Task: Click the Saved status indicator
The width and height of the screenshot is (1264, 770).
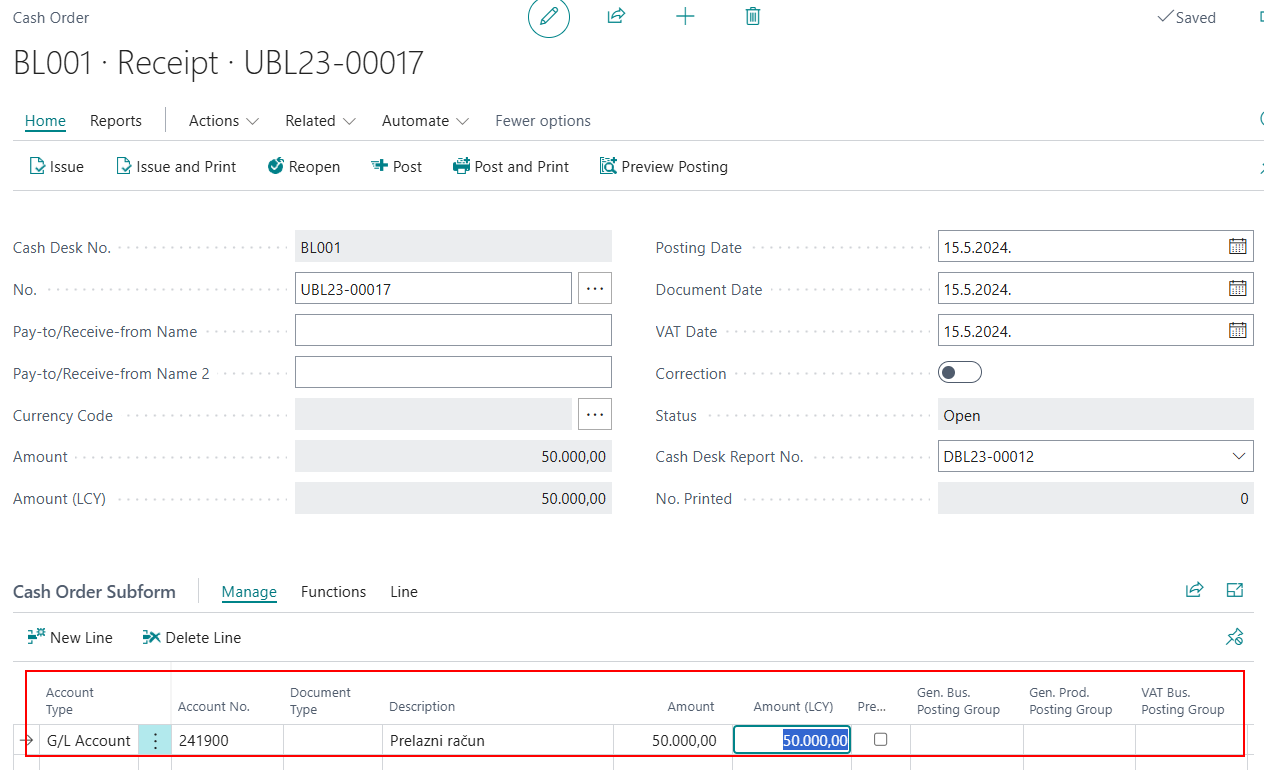Action: click(x=1186, y=17)
